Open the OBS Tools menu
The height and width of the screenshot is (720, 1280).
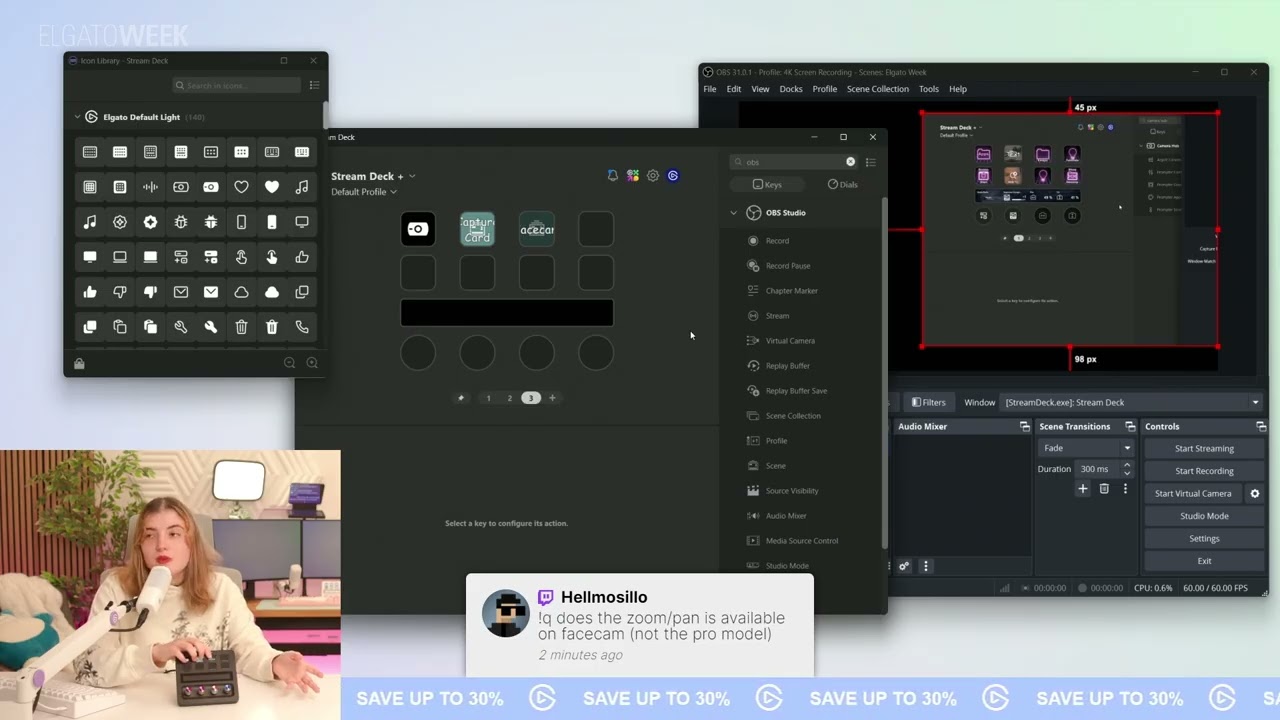pos(929,89)
